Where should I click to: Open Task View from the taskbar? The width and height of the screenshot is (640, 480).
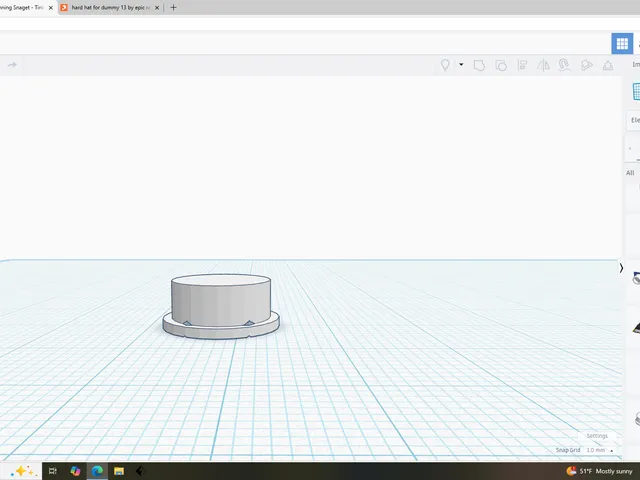(x=53, y=471)
